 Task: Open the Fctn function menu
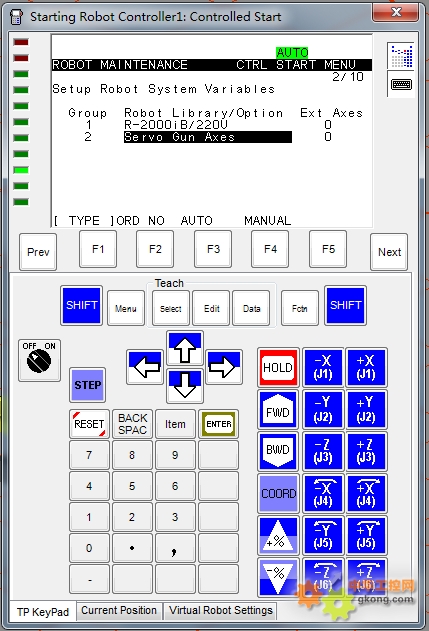(x=300, y=308)
